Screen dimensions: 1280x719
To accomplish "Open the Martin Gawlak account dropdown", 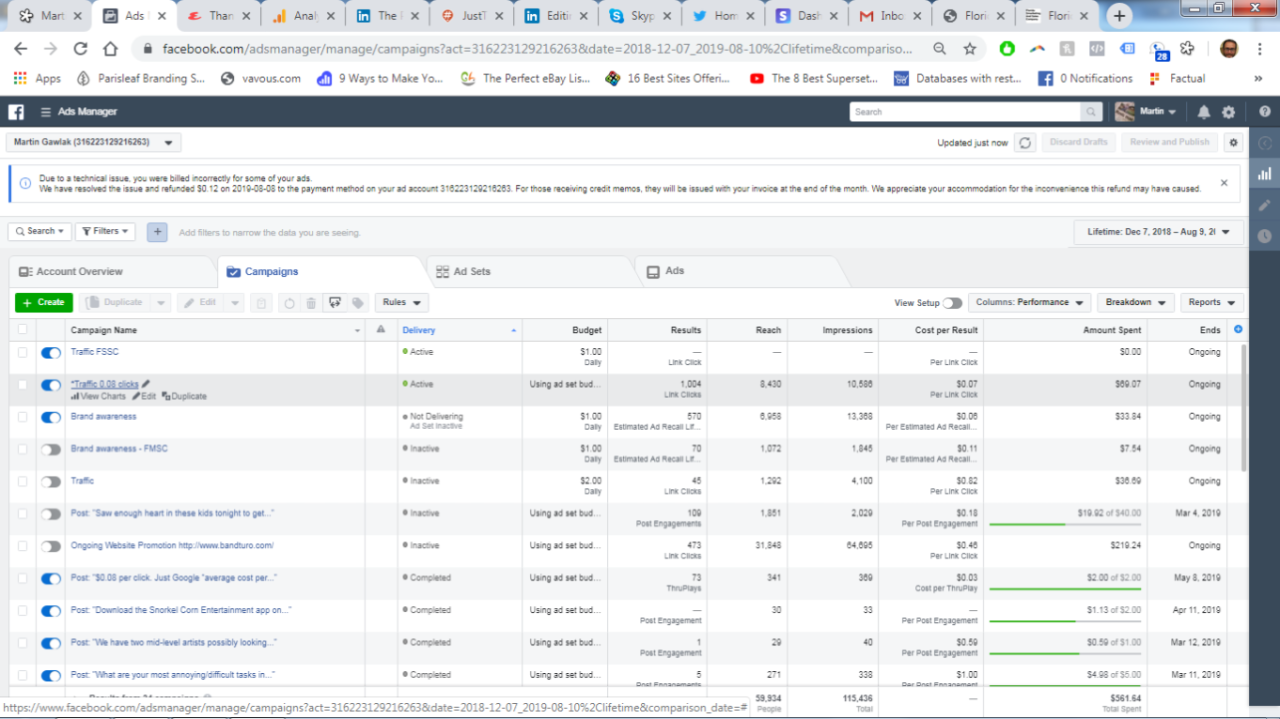I will point(94,143).
